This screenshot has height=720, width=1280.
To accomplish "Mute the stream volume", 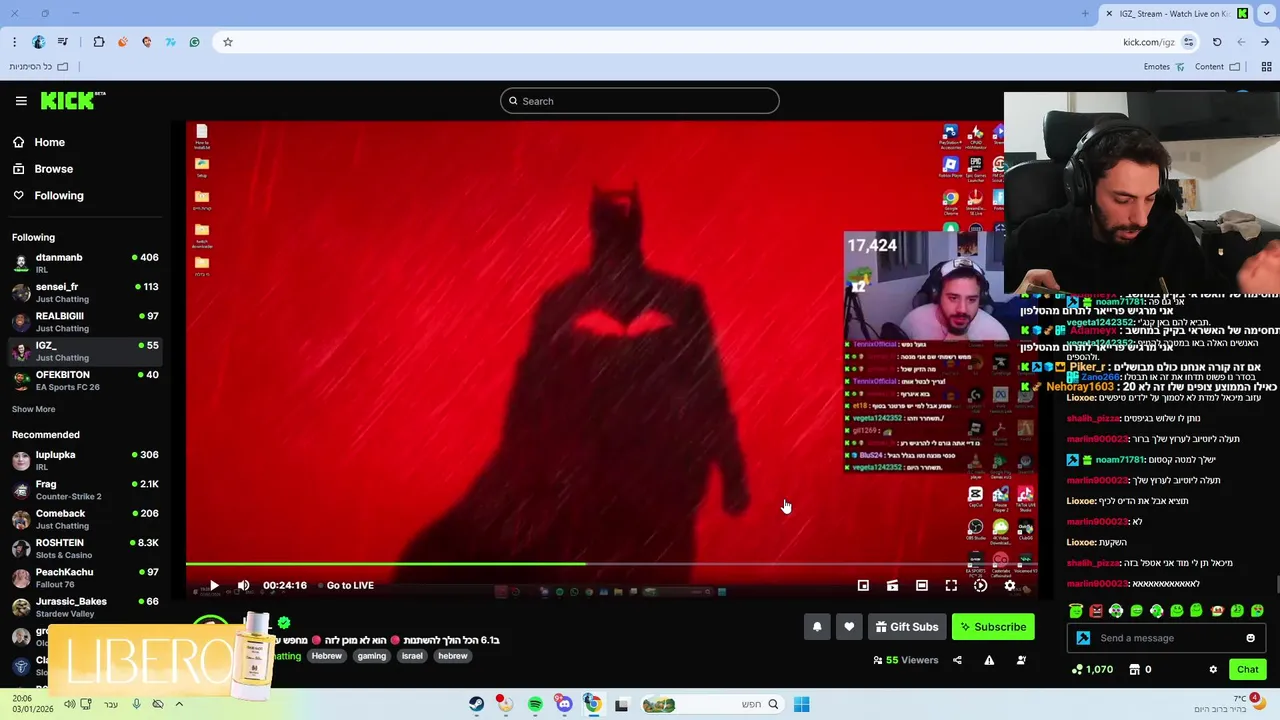I will 243,585.
